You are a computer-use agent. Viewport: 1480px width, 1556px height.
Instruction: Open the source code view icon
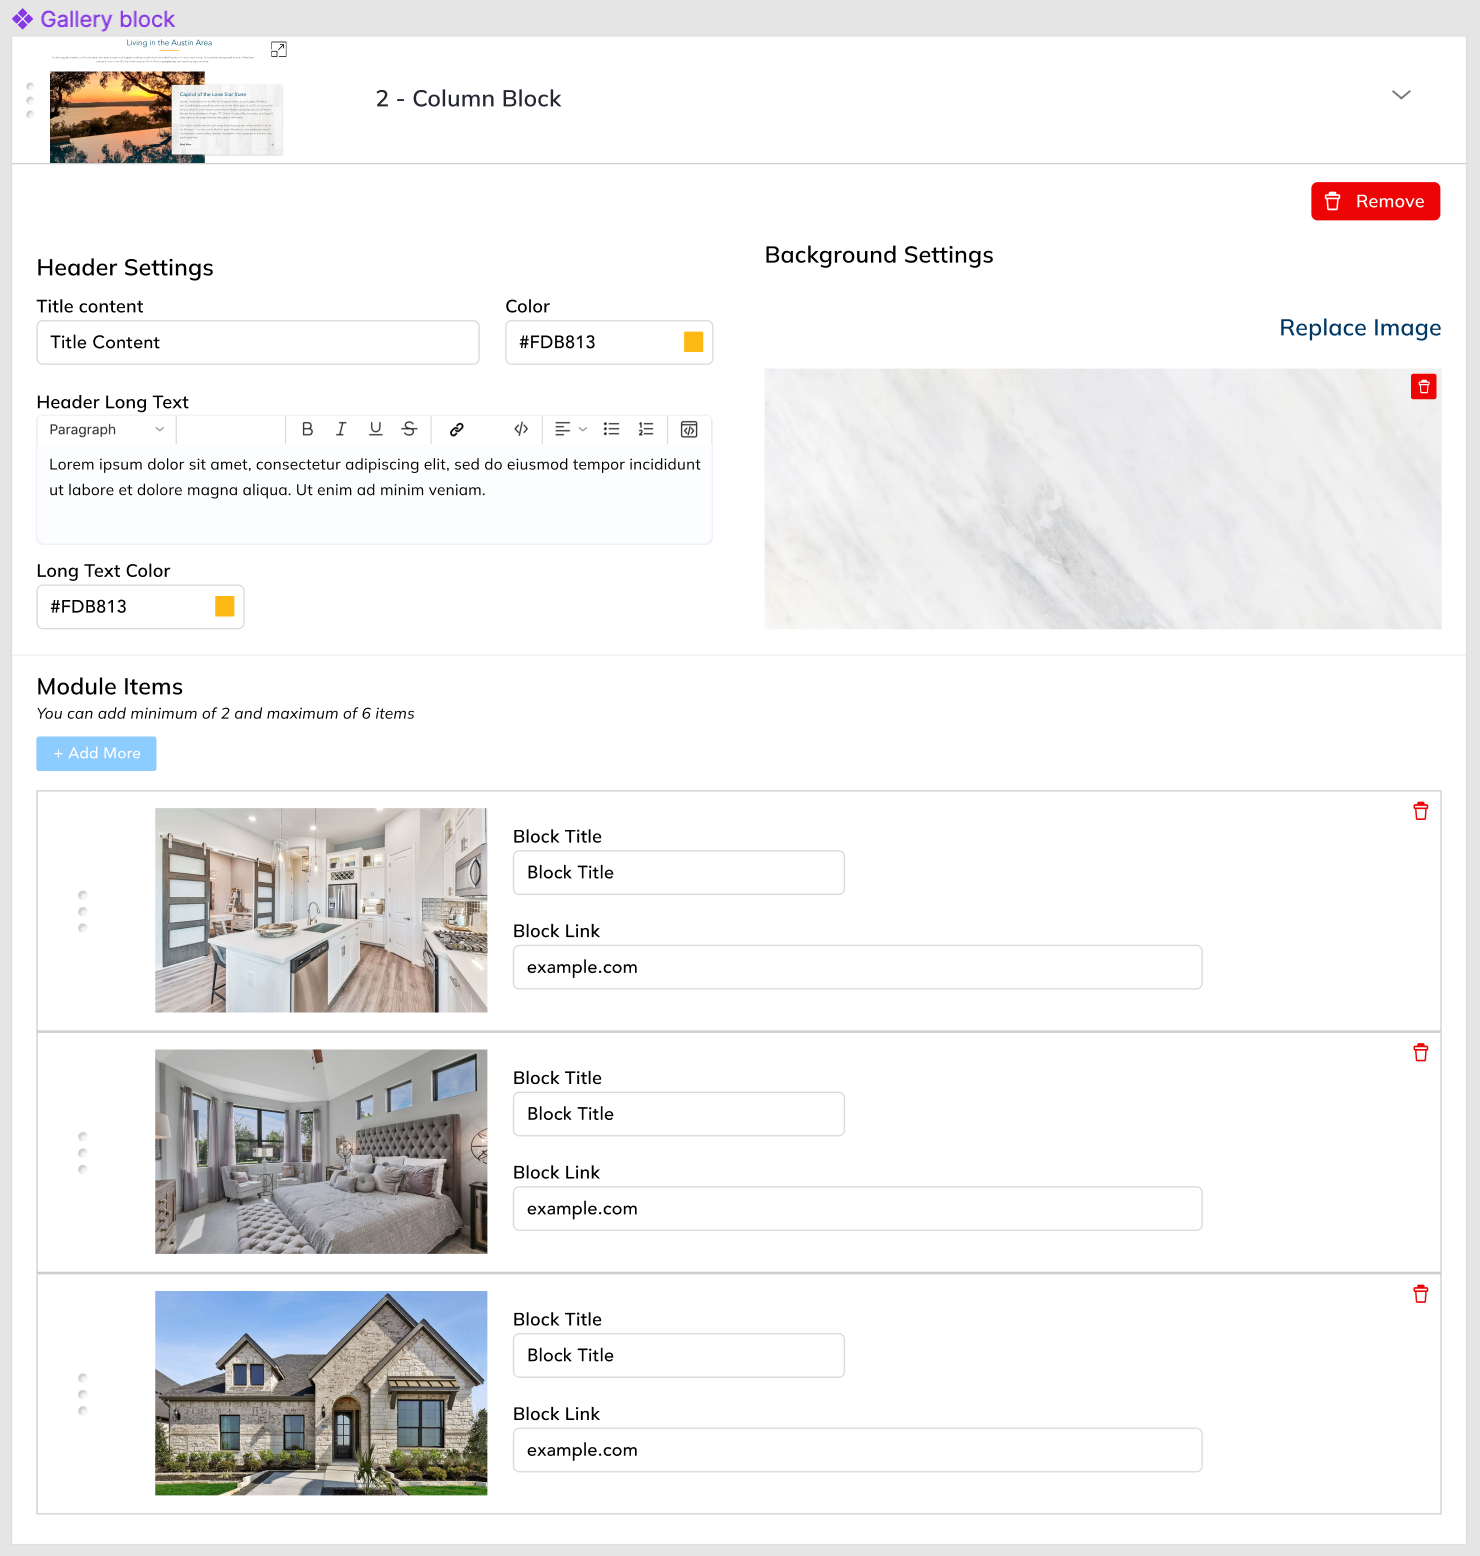tap(689, 429)
